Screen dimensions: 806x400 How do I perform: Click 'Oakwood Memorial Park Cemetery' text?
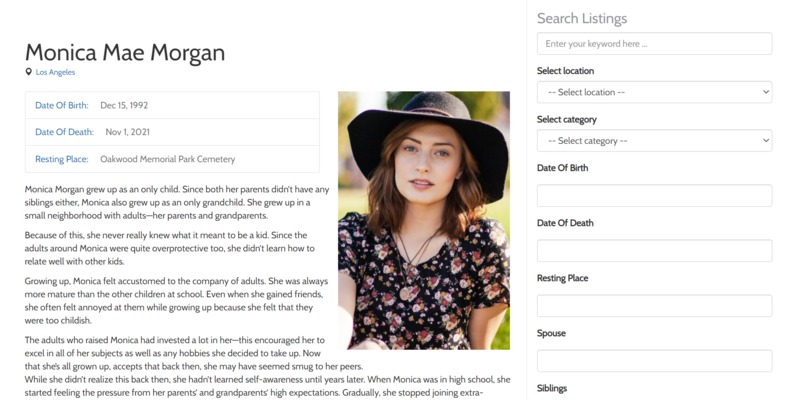(168, 159)
